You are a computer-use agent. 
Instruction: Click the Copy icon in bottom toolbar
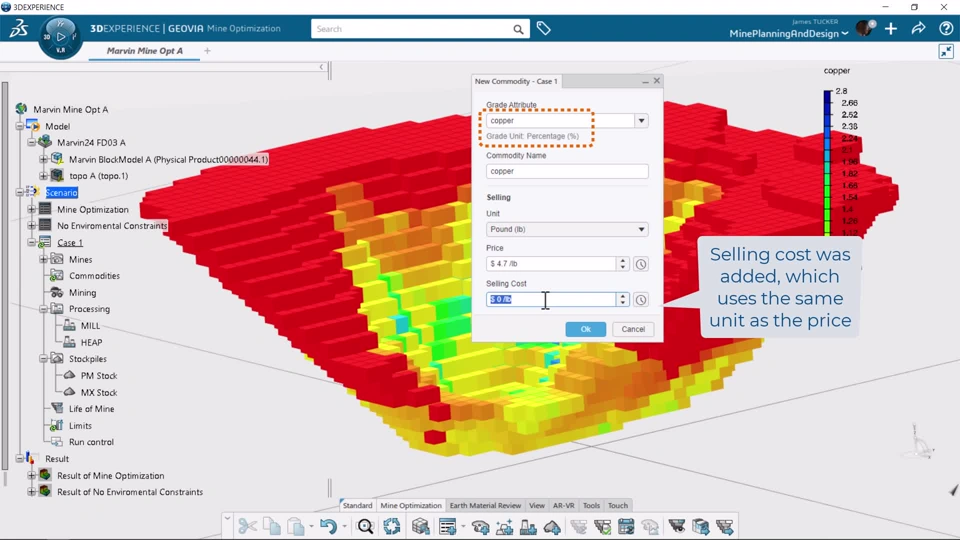pyautogui.click(x=271, y=526)
